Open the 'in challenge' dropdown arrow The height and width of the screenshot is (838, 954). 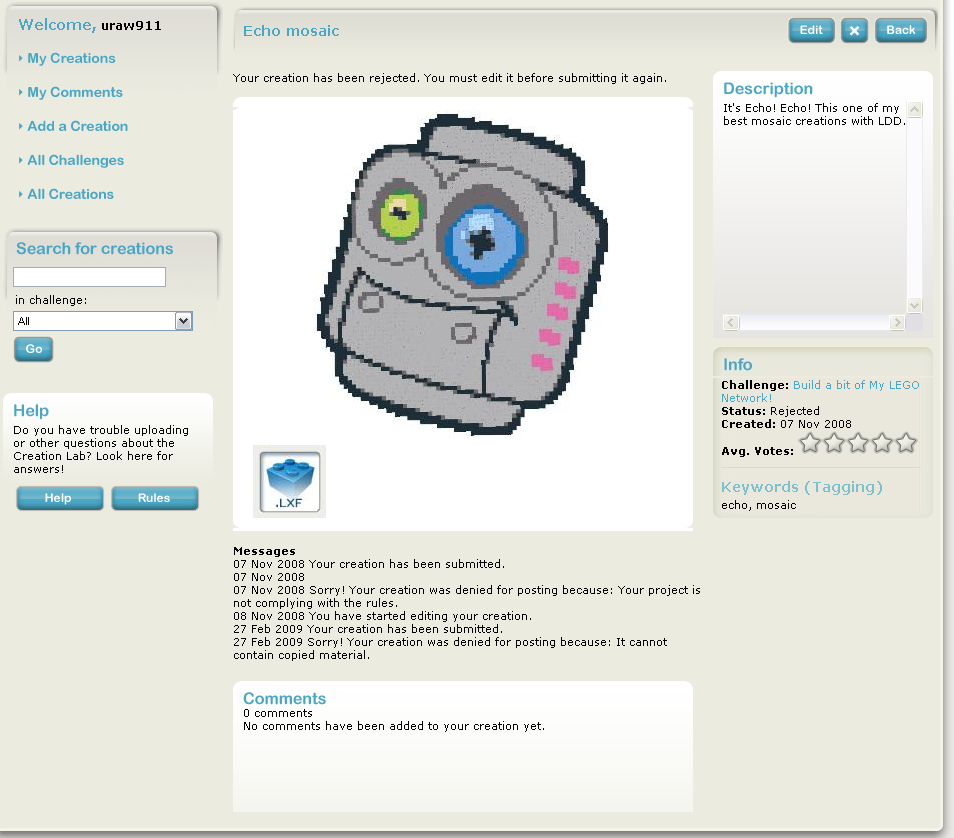[x=183, y=321]
